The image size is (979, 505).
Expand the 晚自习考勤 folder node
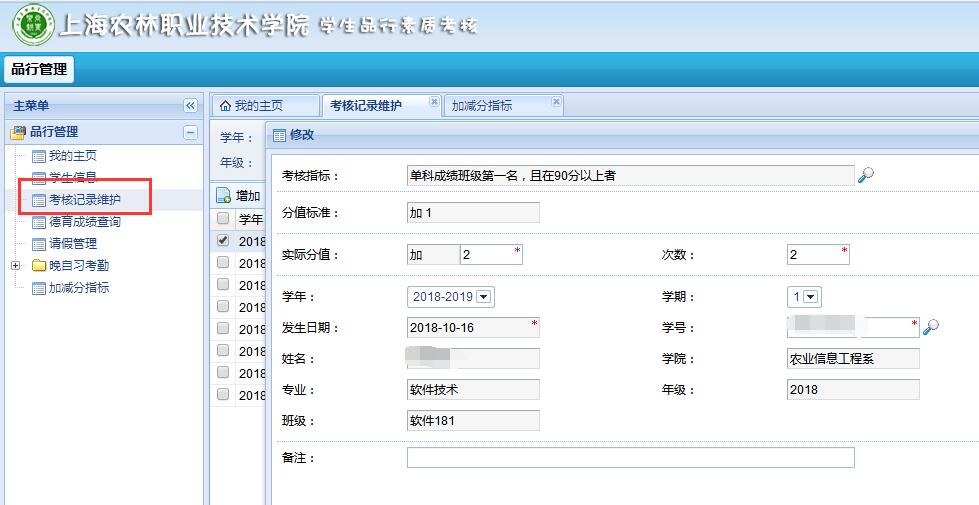pos(15,266)
